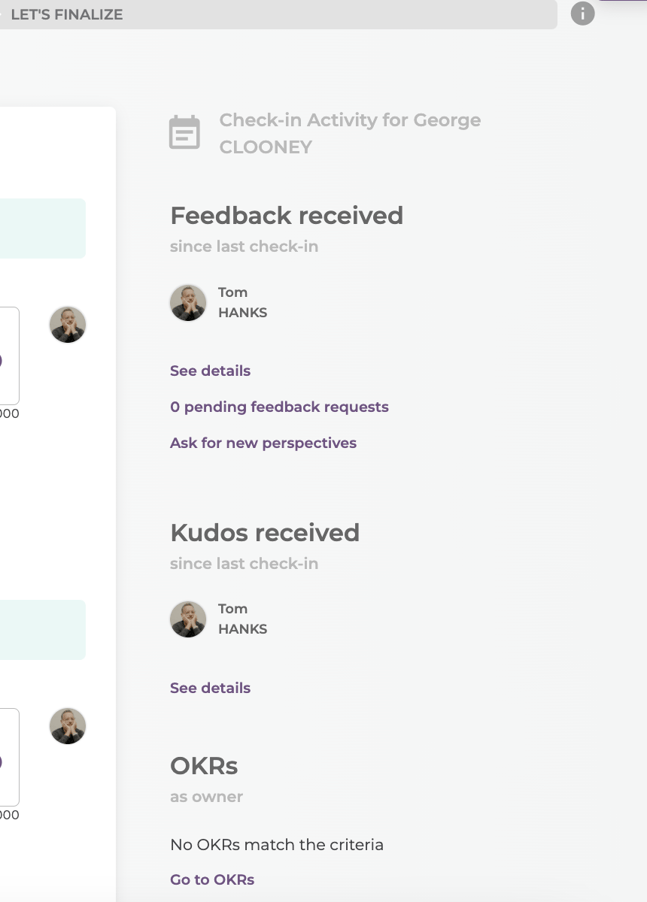Viewport: 647px width, 902px height.
Task: Collapse the Feedback received section heading
Action: coord(287,216)
